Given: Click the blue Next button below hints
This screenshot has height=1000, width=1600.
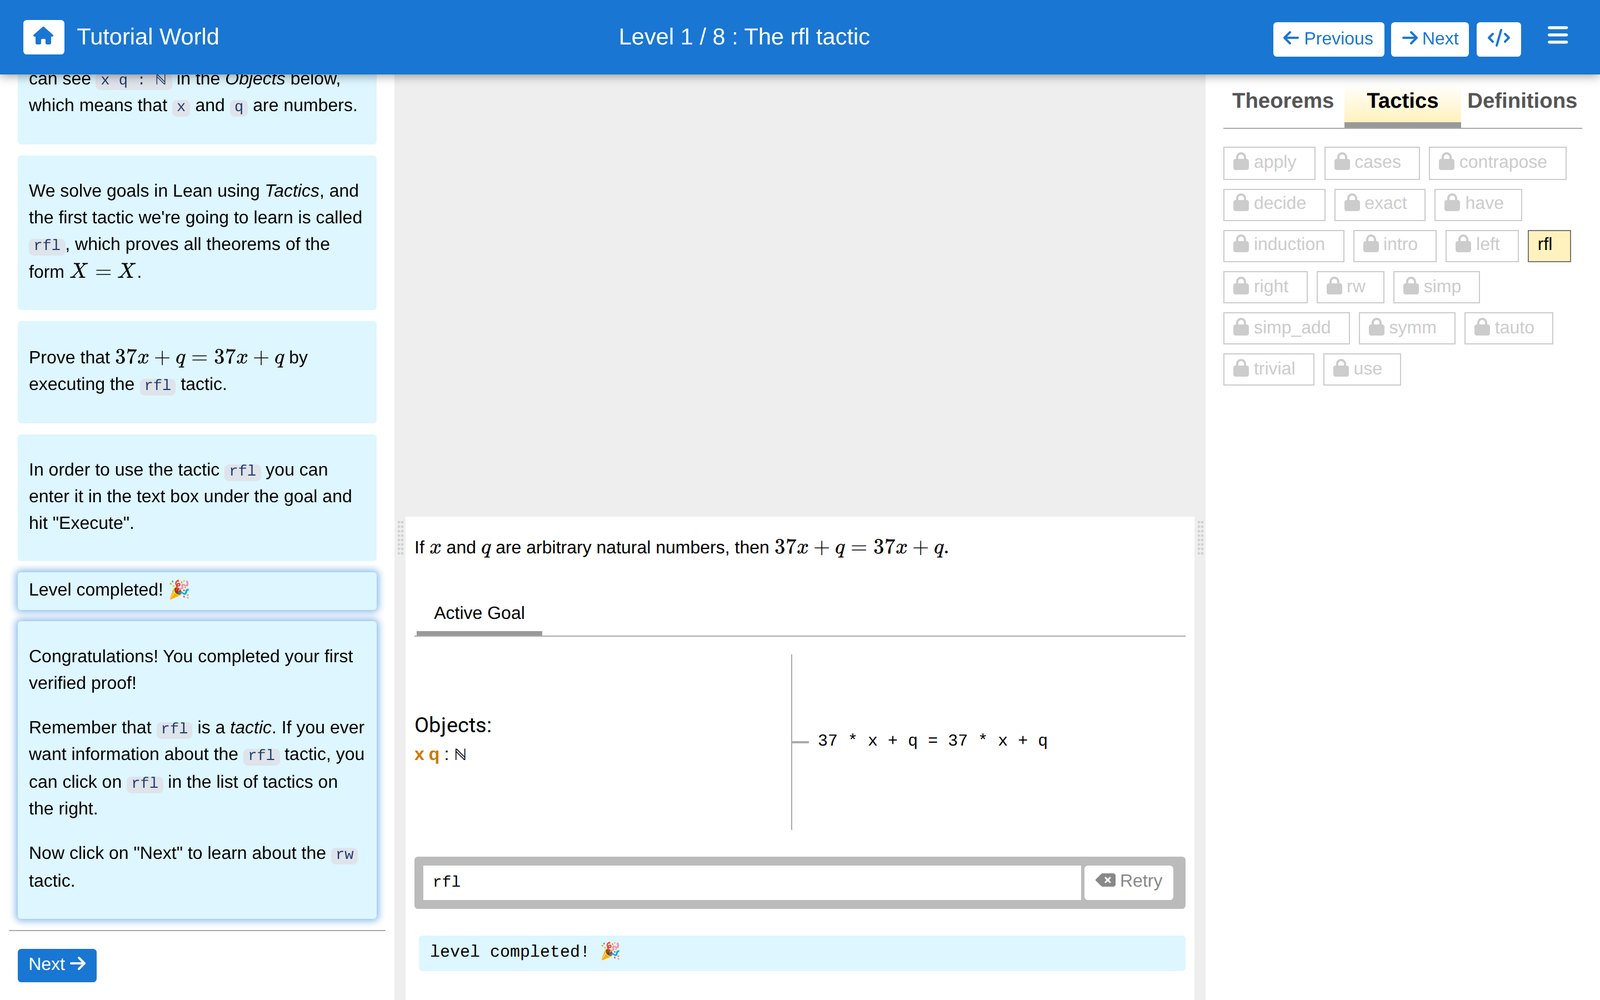Looking at the screenshot, I should coord(57,964).
